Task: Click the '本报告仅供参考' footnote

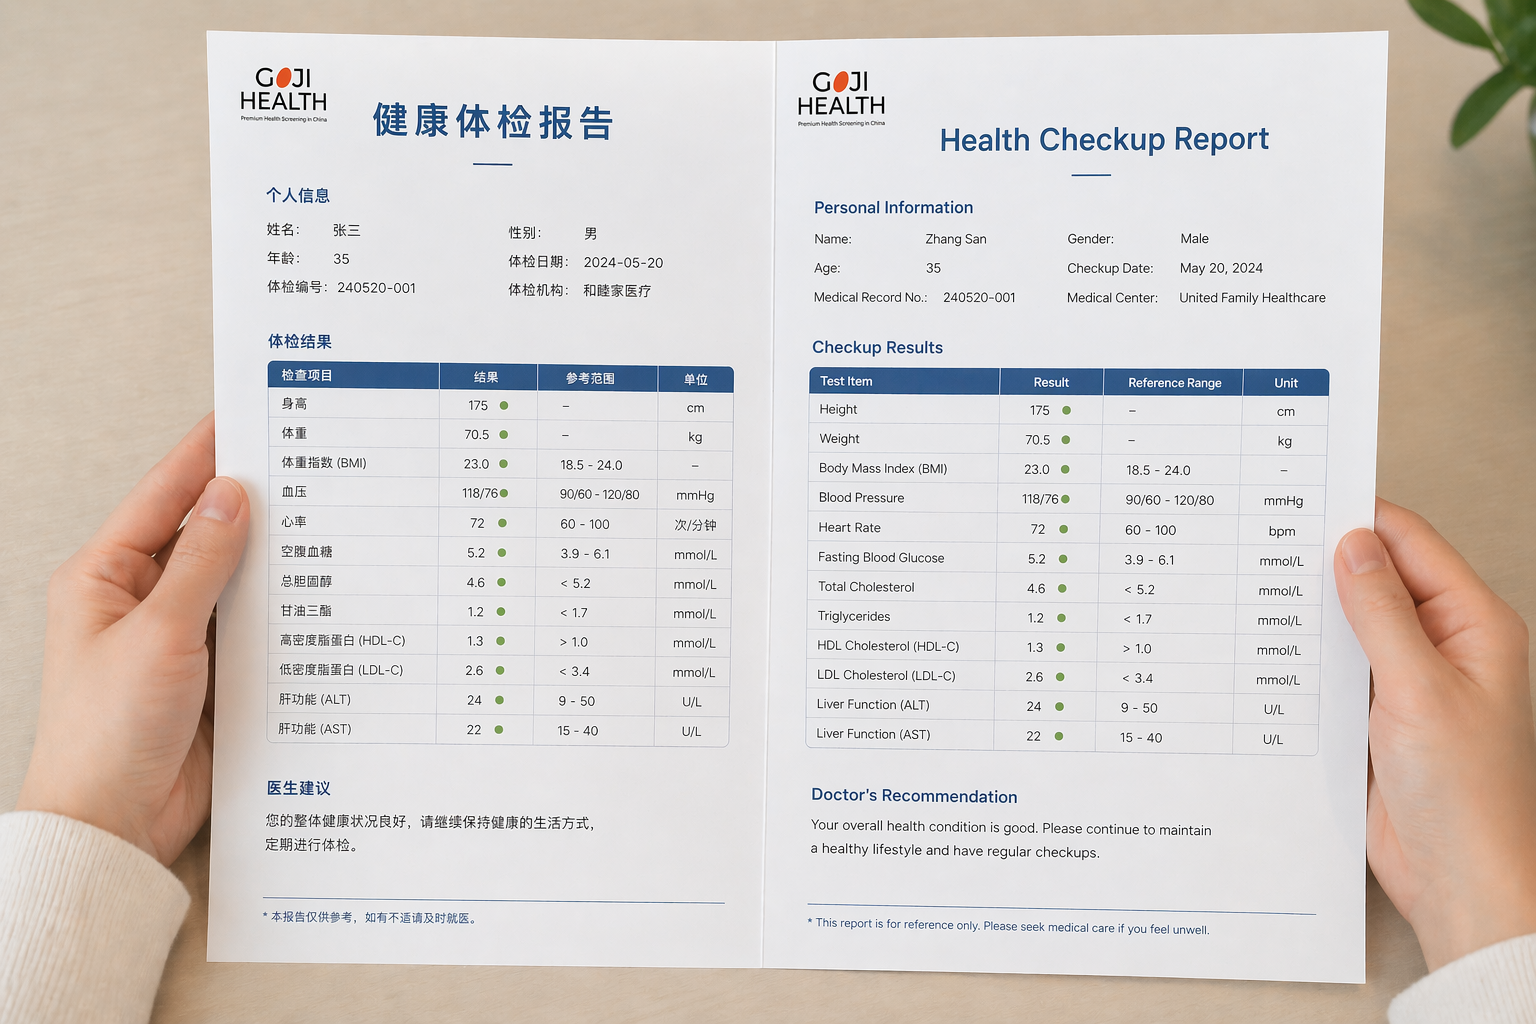Action: tap(370, 917)
